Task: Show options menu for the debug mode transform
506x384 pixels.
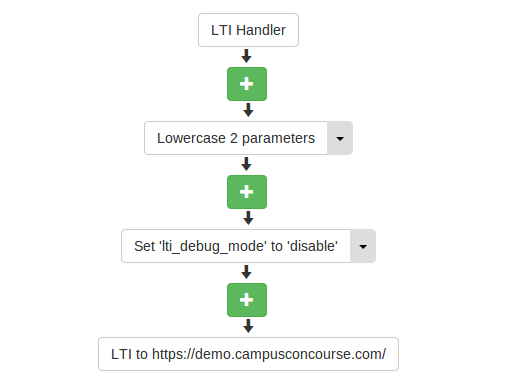Action: click(x=363, y=246)
